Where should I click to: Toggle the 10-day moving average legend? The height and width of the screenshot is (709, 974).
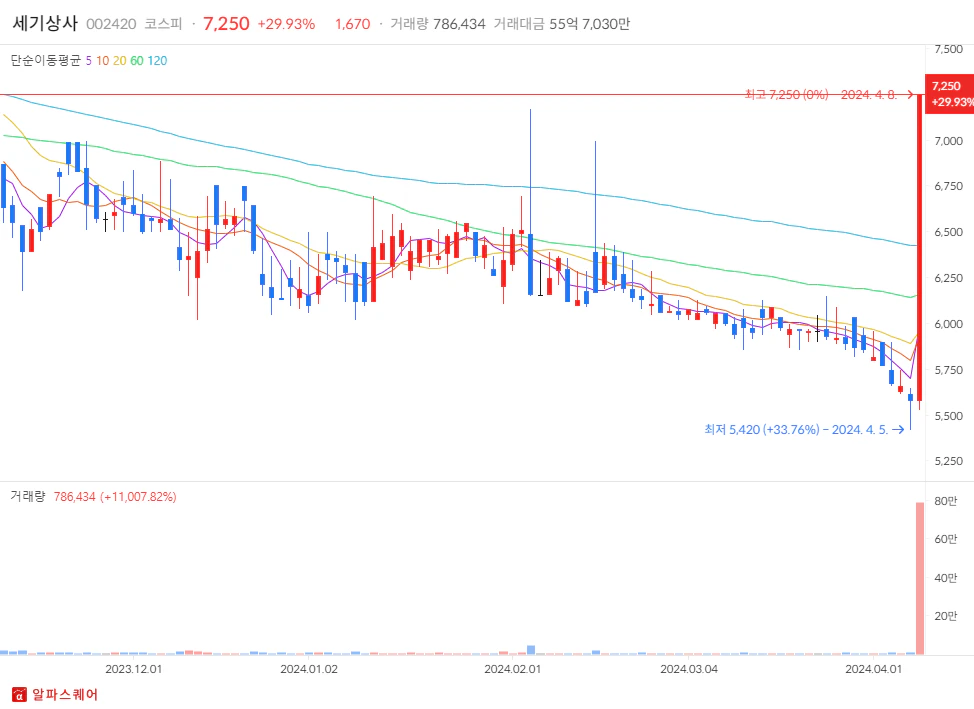(x=102, y=60)
